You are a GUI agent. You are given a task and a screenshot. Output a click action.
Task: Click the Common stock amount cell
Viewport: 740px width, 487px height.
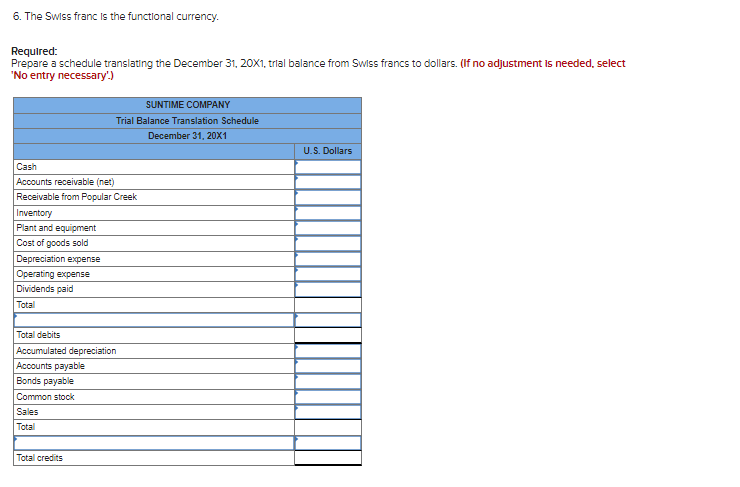[x=328, y=397]
